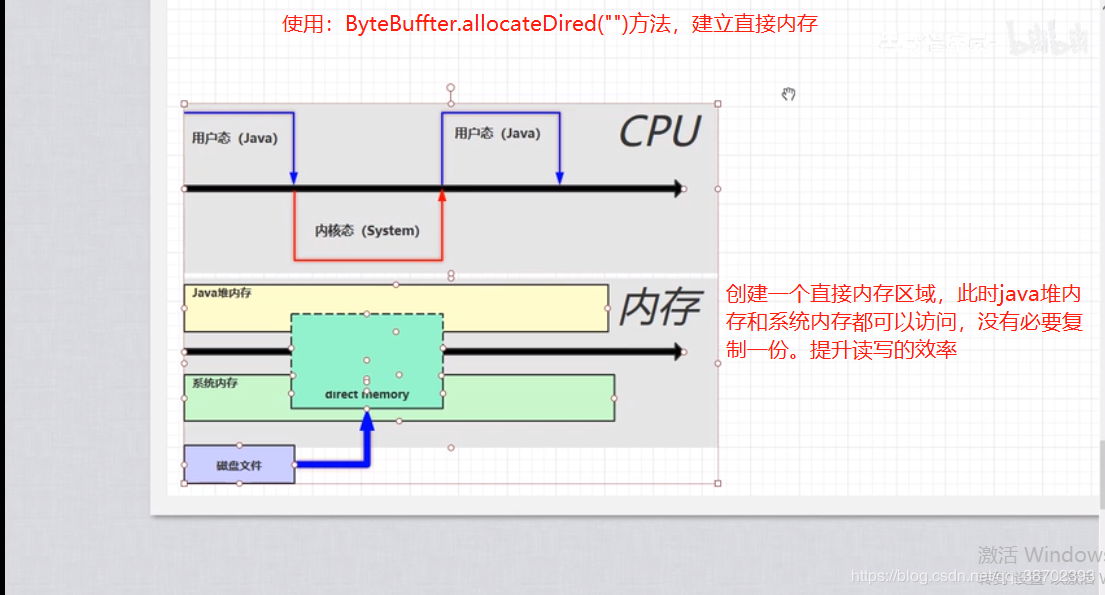Click the bottom-left corner selection handle
The height and width of the screenshot is (595, 1105).
(183, 484)
